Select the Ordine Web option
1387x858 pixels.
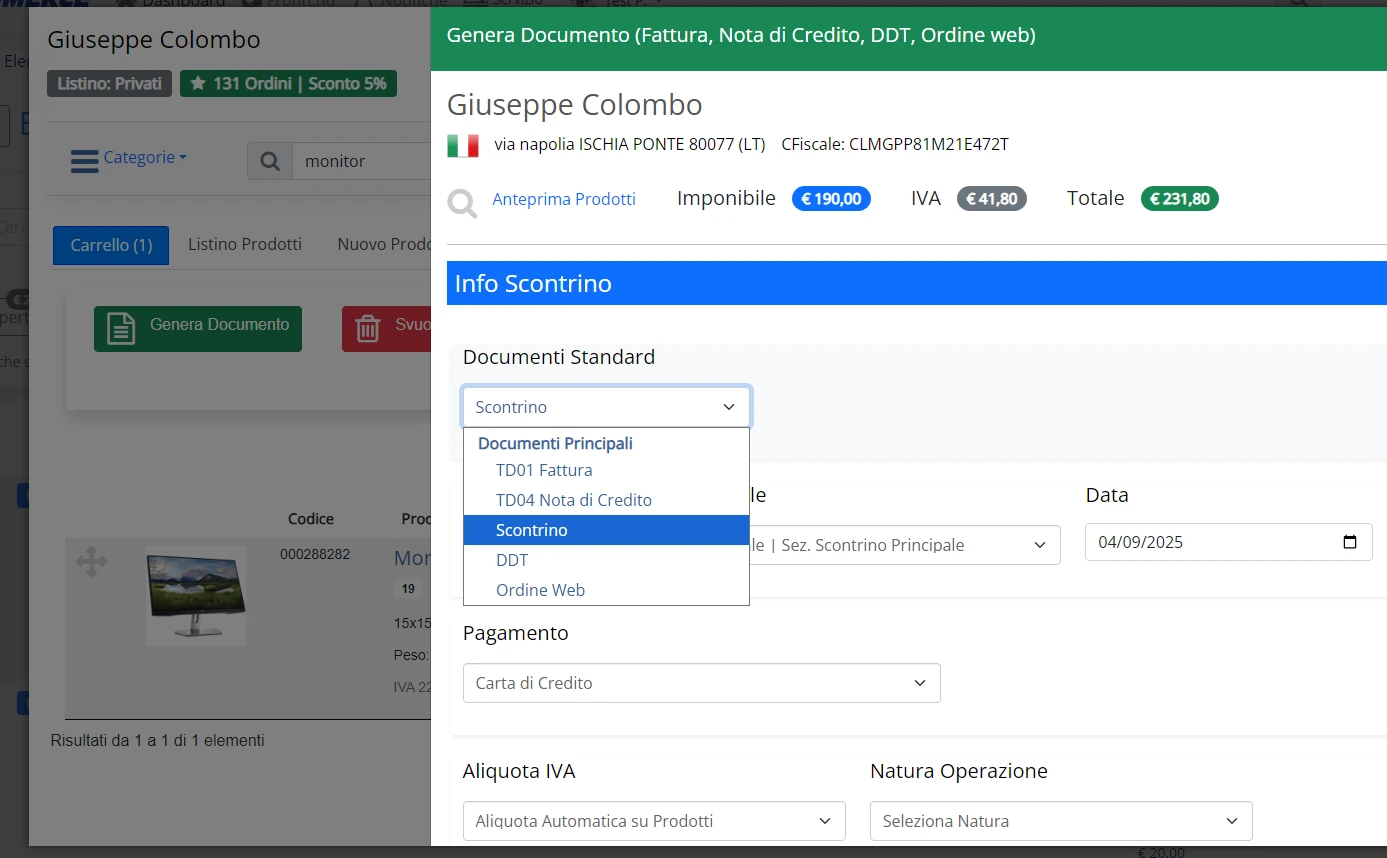606,590
